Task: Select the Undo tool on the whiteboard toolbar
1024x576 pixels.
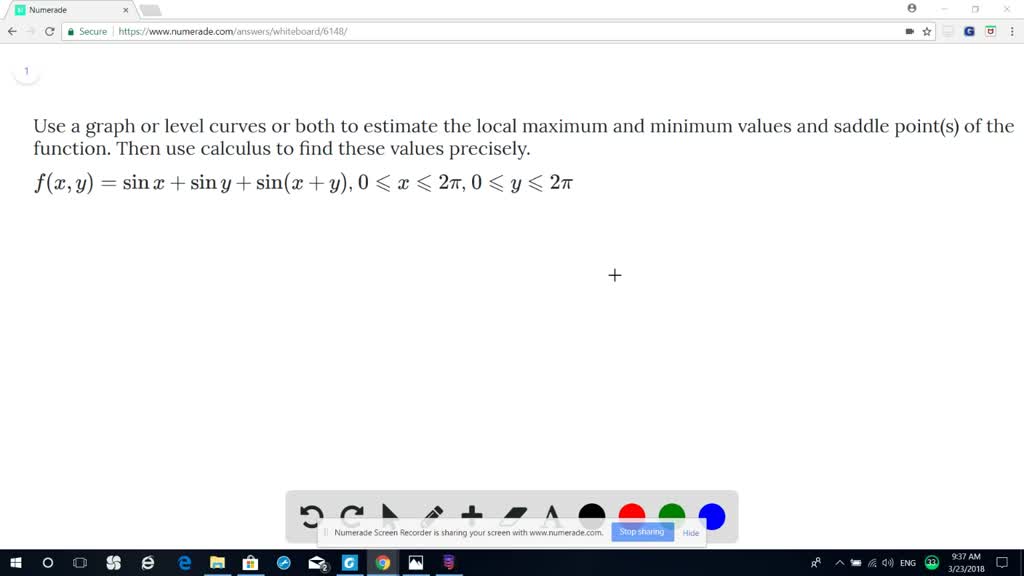Action: (x=310, y=513)
